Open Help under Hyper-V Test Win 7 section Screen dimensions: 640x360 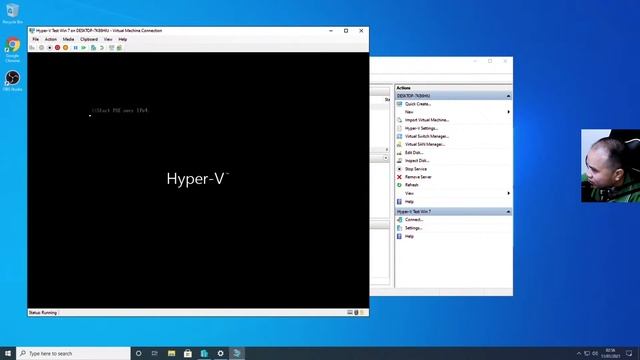[409, 236]
